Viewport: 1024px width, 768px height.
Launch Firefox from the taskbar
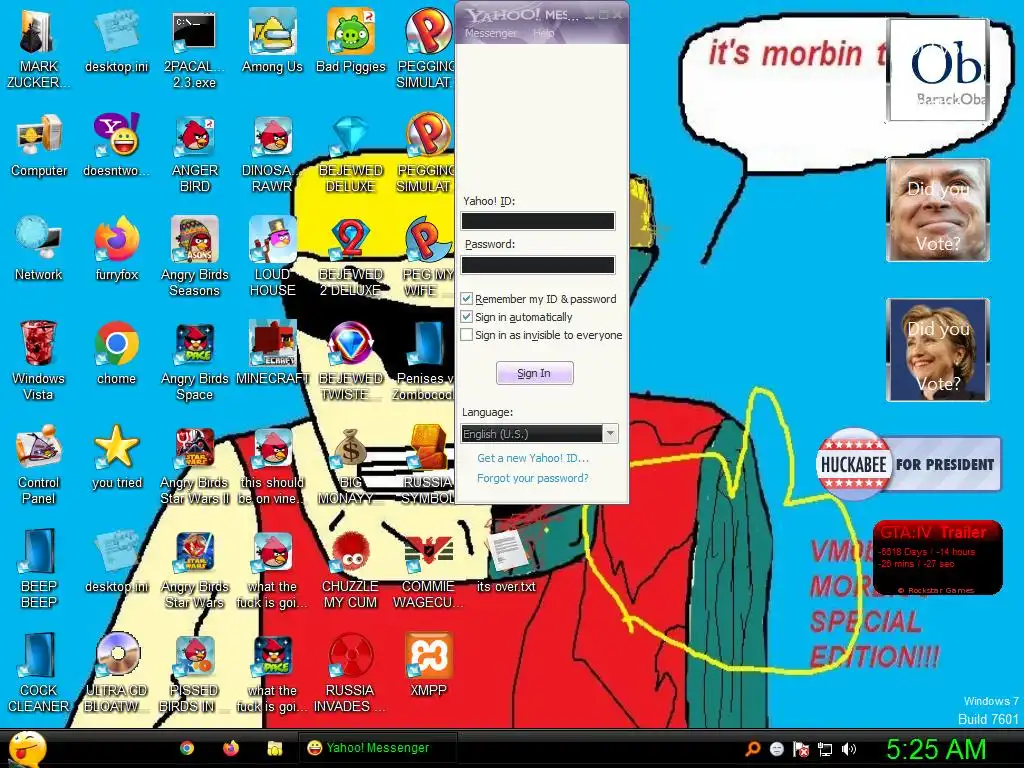pyautogui.click(x=231, y=748)
